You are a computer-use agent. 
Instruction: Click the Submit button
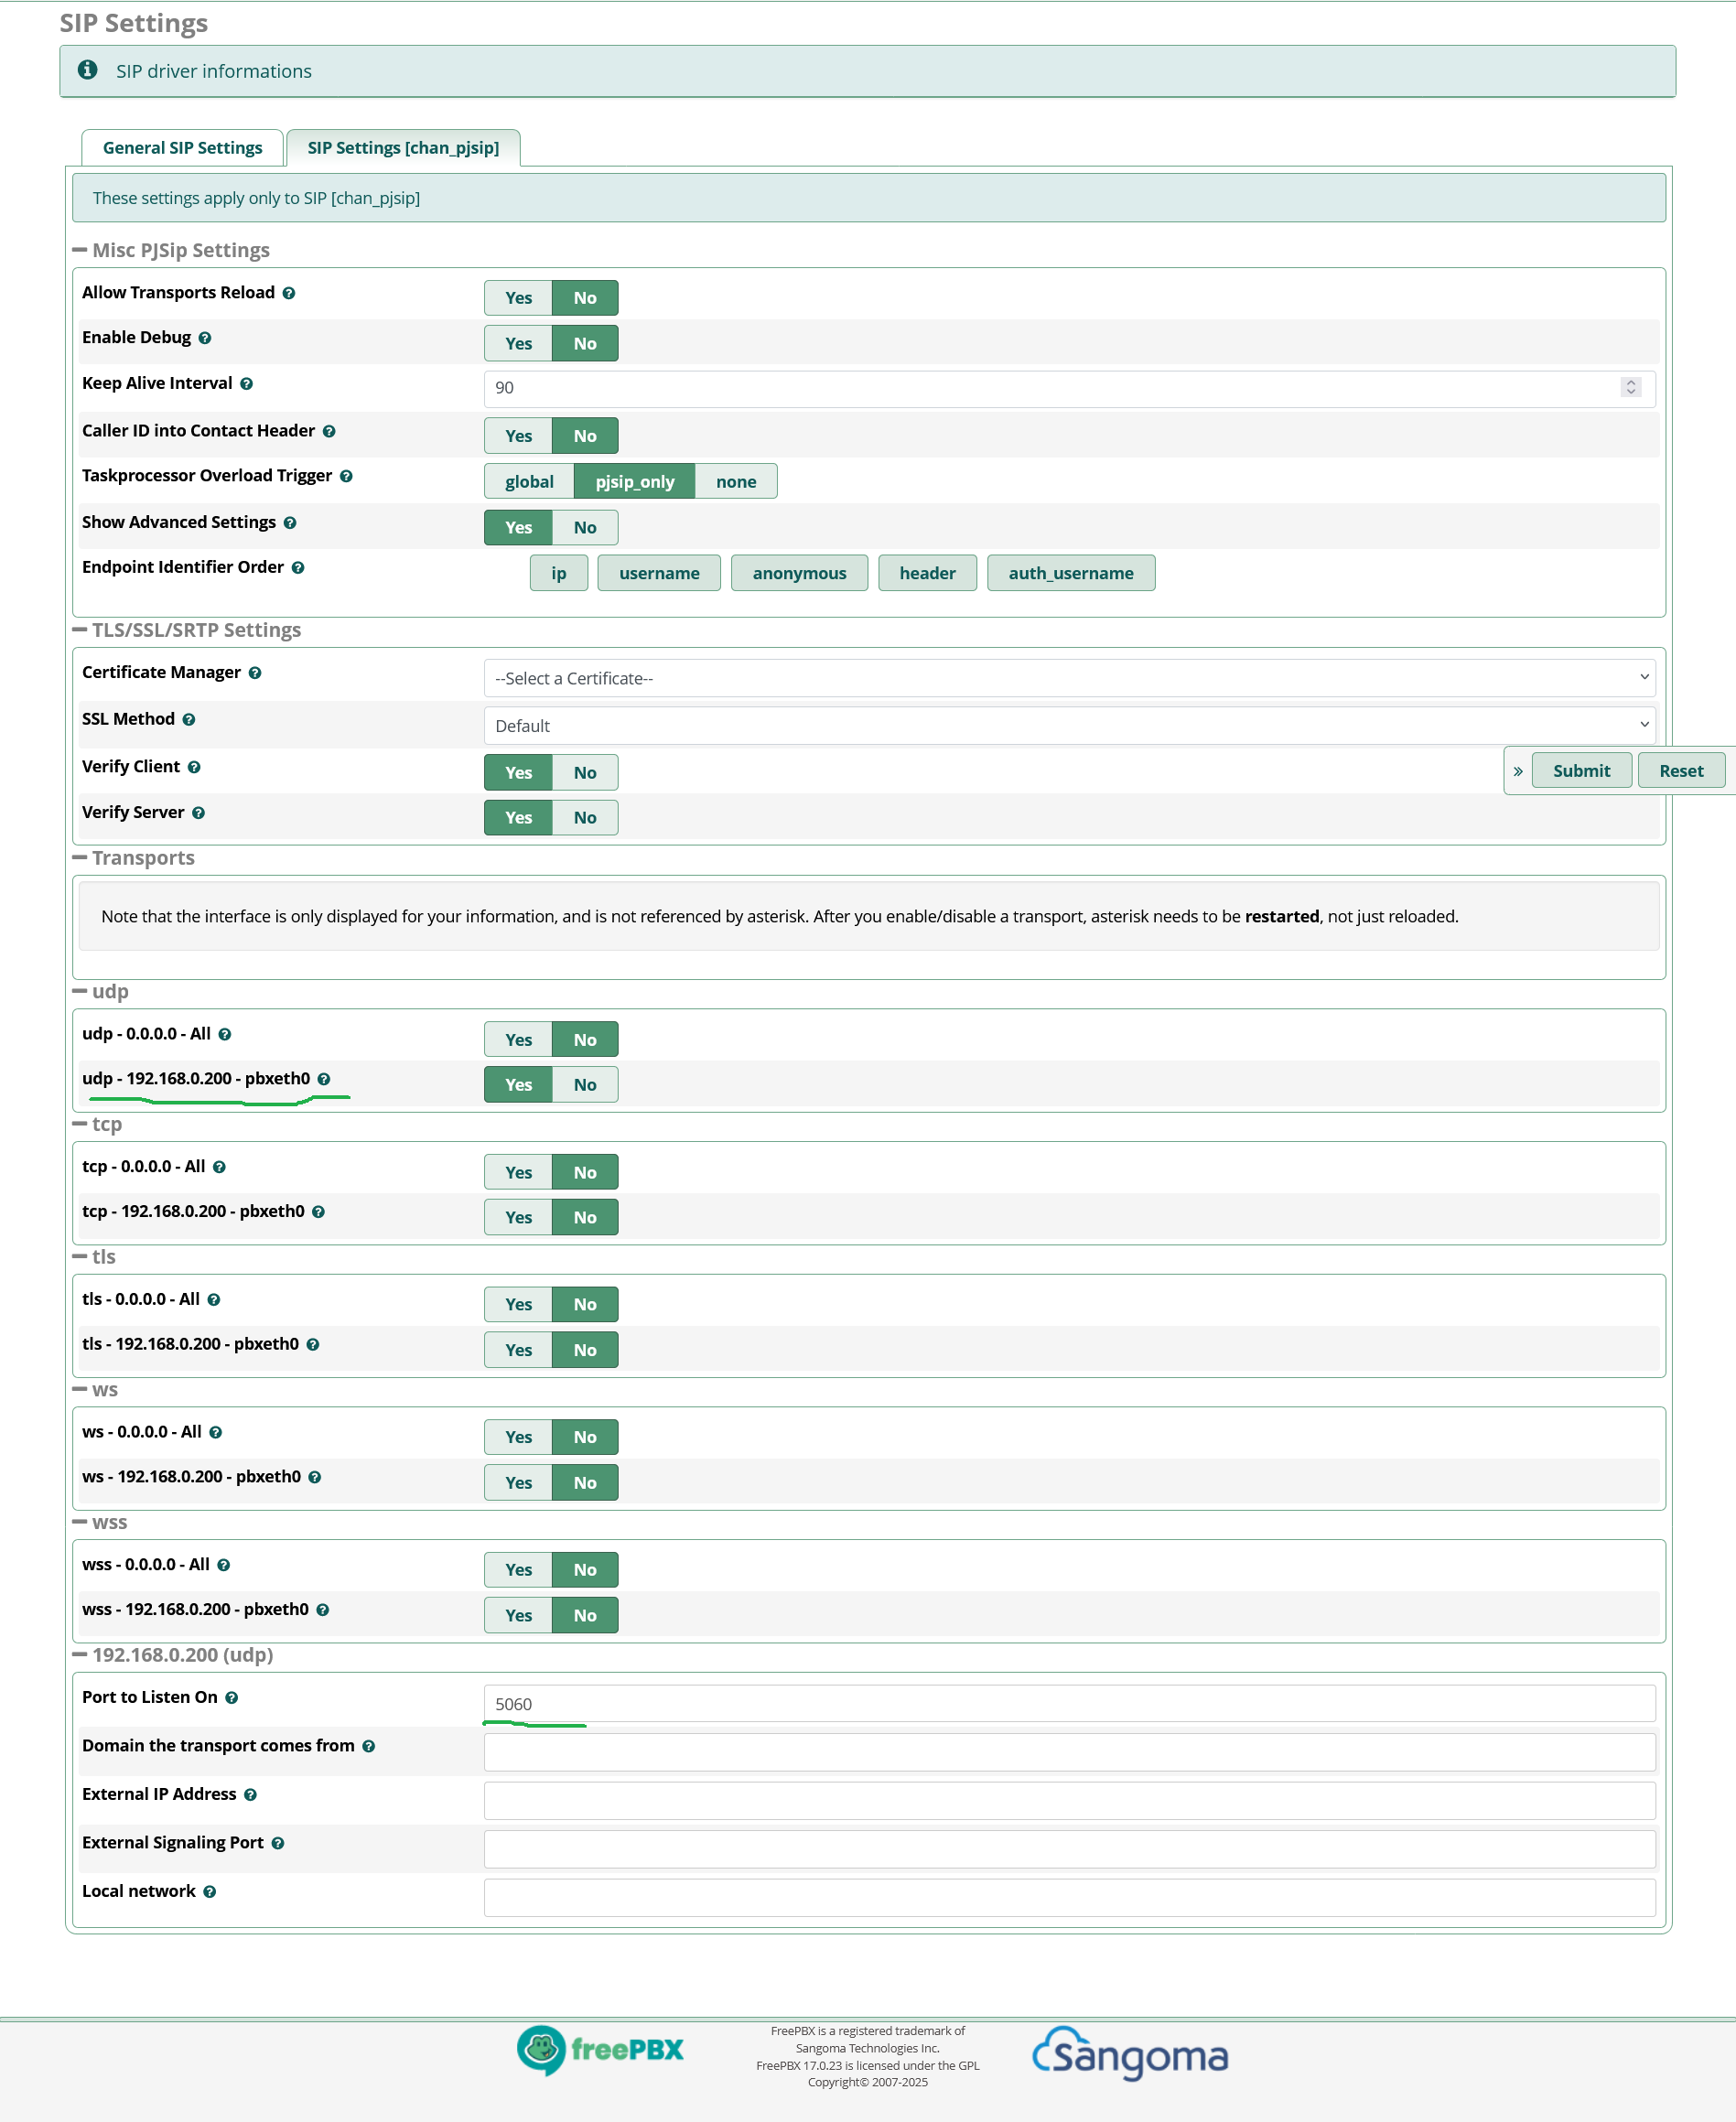pyautogui.click(x=1580, y=771)
